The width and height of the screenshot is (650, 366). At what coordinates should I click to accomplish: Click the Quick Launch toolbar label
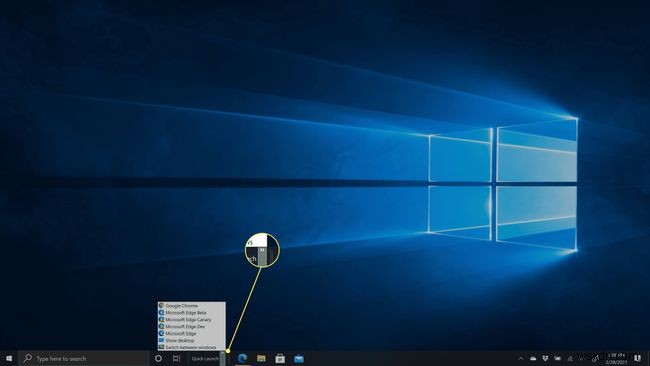point(205,359)
